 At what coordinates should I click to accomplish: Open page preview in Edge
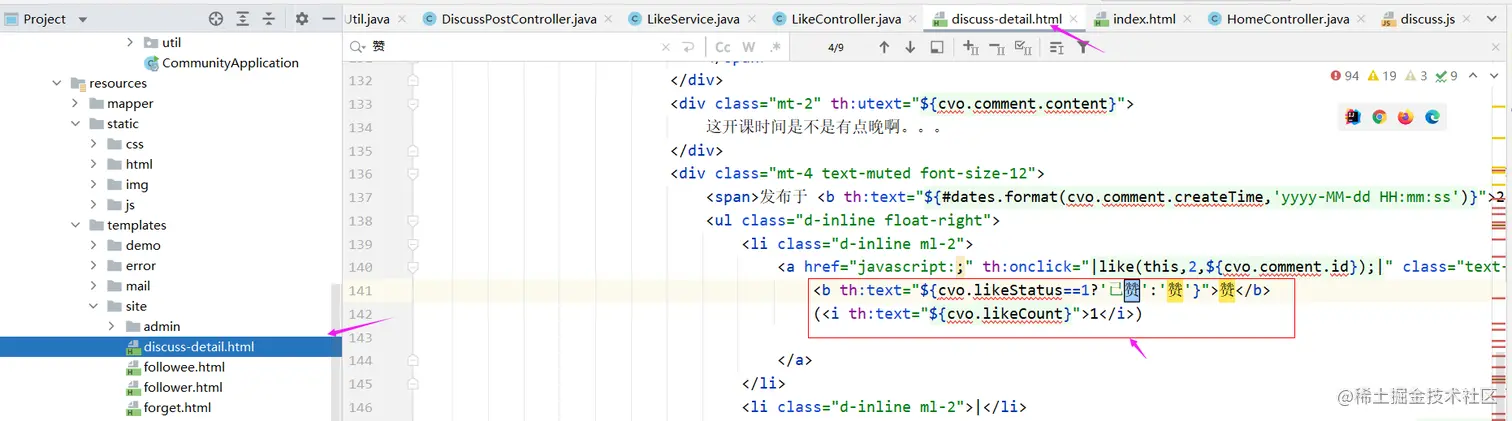point(1431,117)
